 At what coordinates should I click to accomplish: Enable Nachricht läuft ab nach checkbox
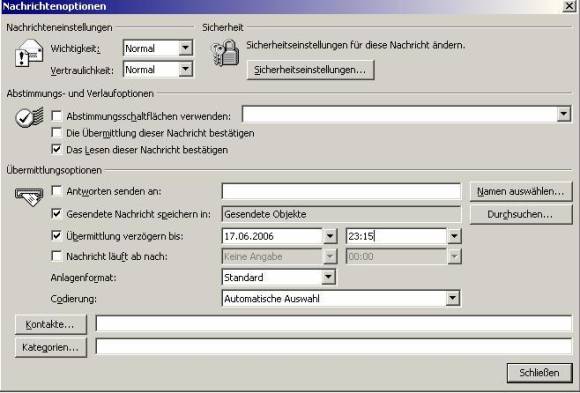(x=57, y=256)
